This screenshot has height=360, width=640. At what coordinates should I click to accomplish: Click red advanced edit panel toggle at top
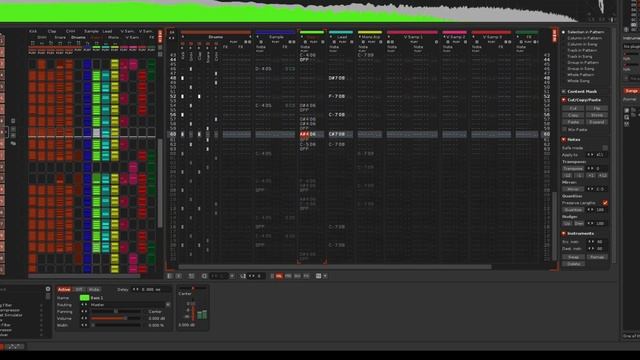(554, 36)
